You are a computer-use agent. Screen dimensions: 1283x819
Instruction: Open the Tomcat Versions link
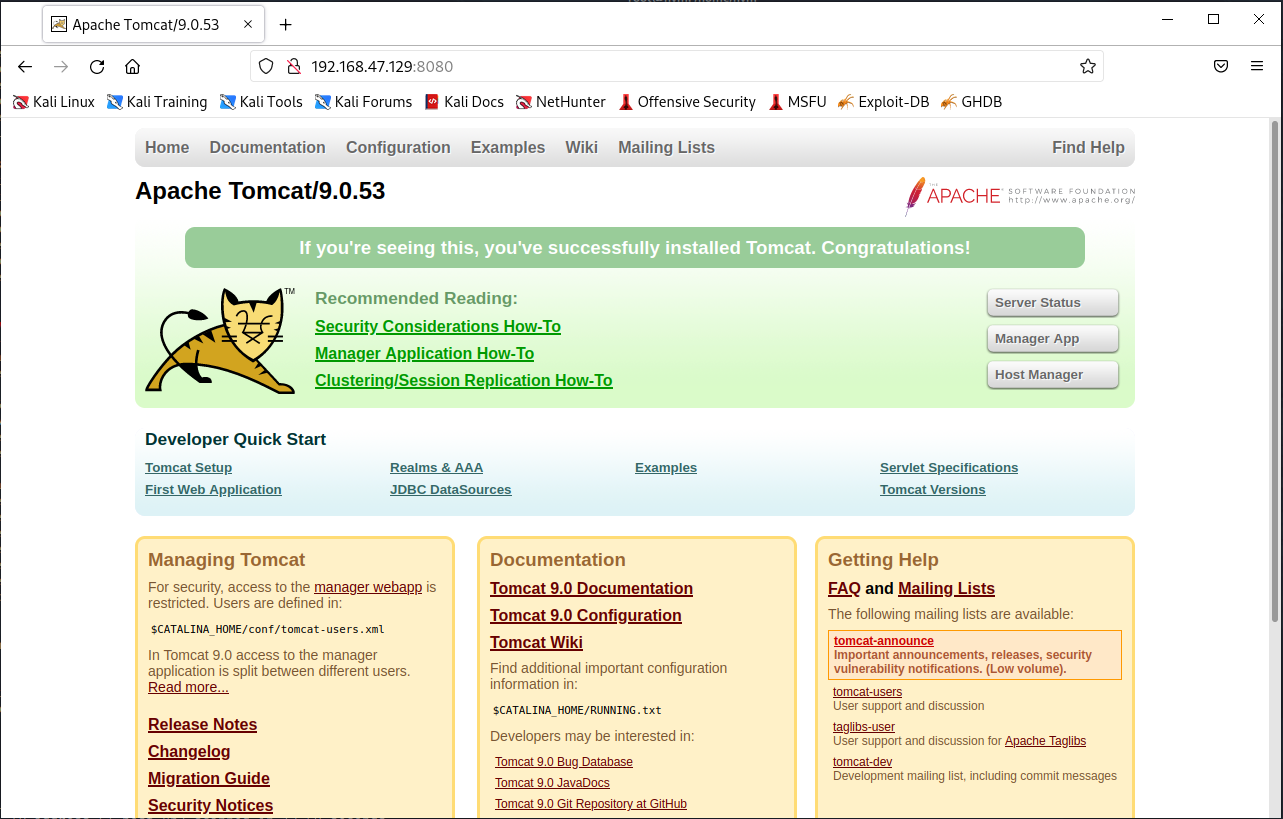click(x=932, y=490)
